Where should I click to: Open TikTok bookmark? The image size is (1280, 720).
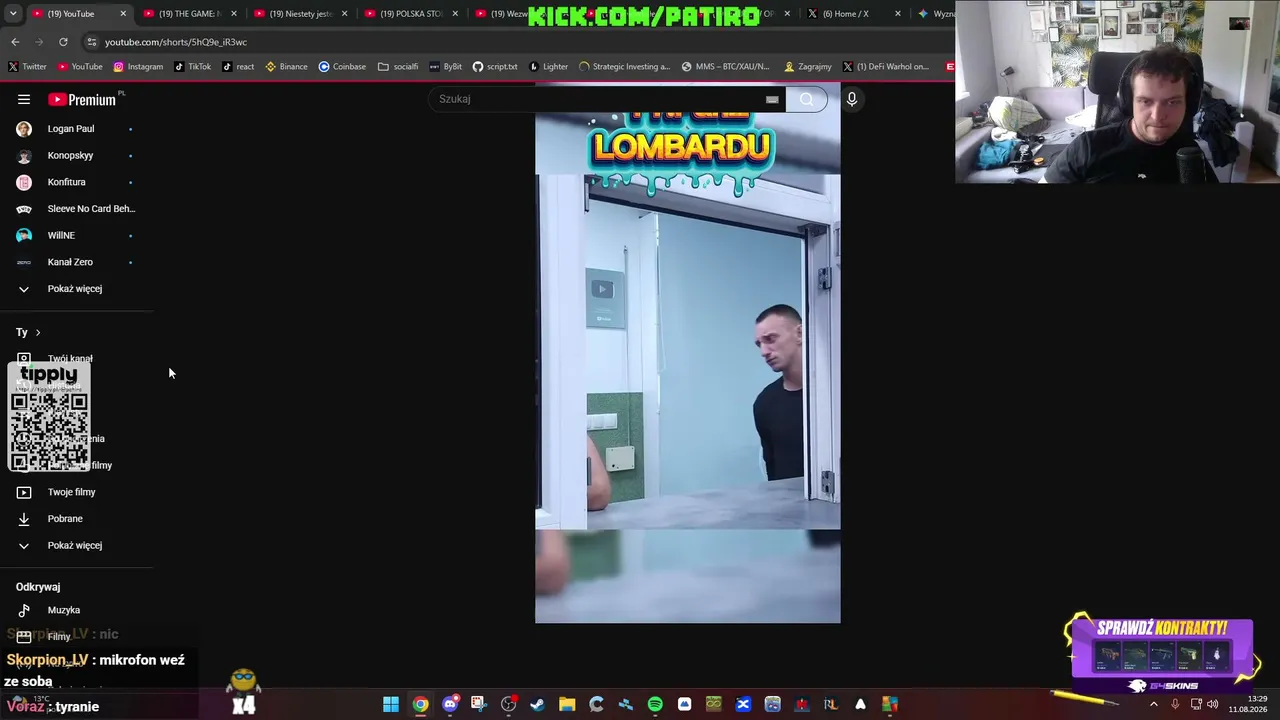coord(193,67)
